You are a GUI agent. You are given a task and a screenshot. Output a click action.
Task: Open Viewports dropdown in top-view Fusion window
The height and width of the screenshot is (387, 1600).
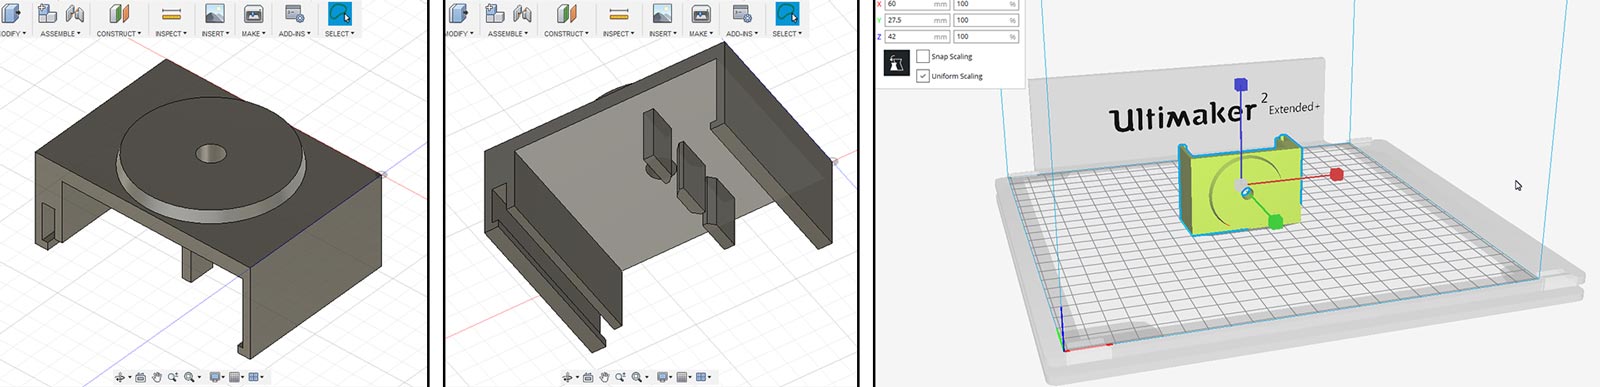(255, 377)
